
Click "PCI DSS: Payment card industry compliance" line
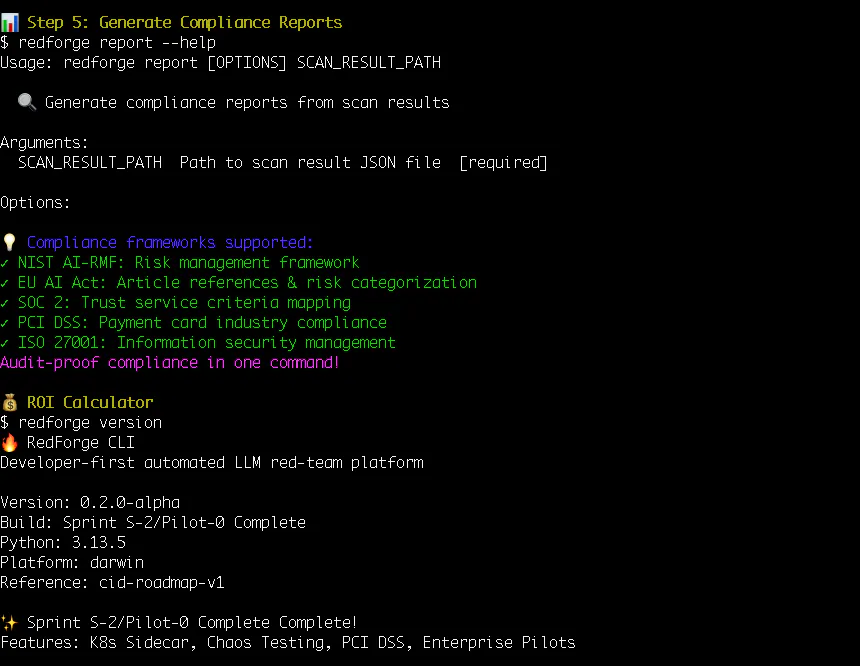pos(202,323)
